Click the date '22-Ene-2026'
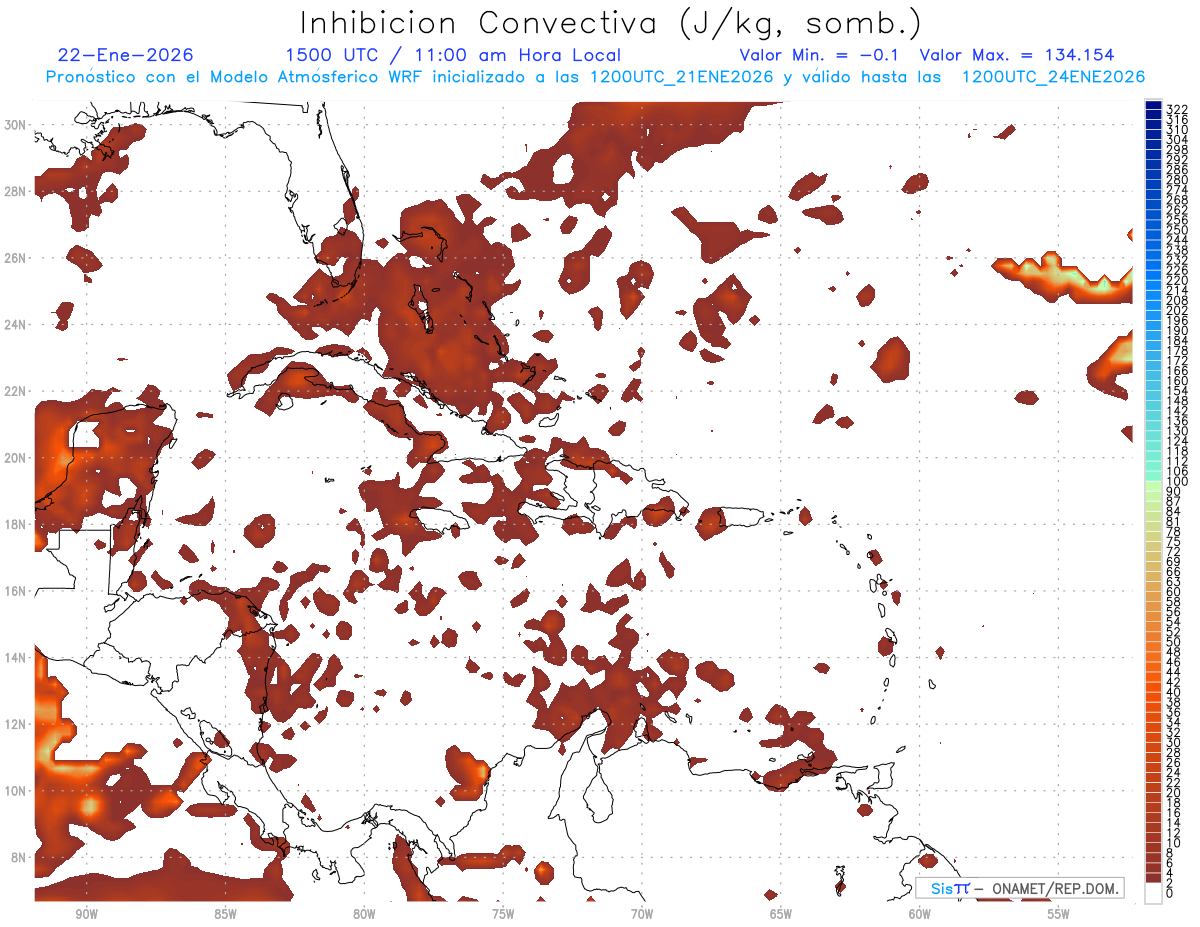 point(126,55)
